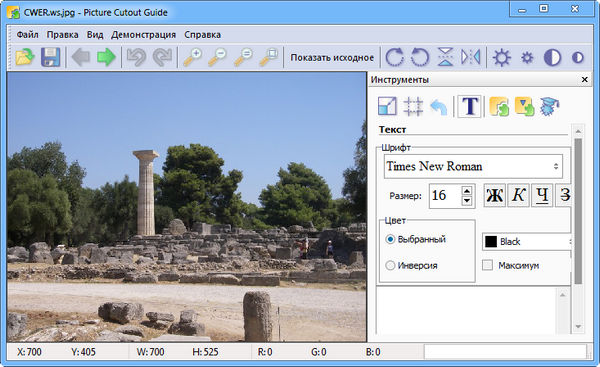Save image with the floppy disk icon
Screen dimensions: 600x367
[51, 57]
